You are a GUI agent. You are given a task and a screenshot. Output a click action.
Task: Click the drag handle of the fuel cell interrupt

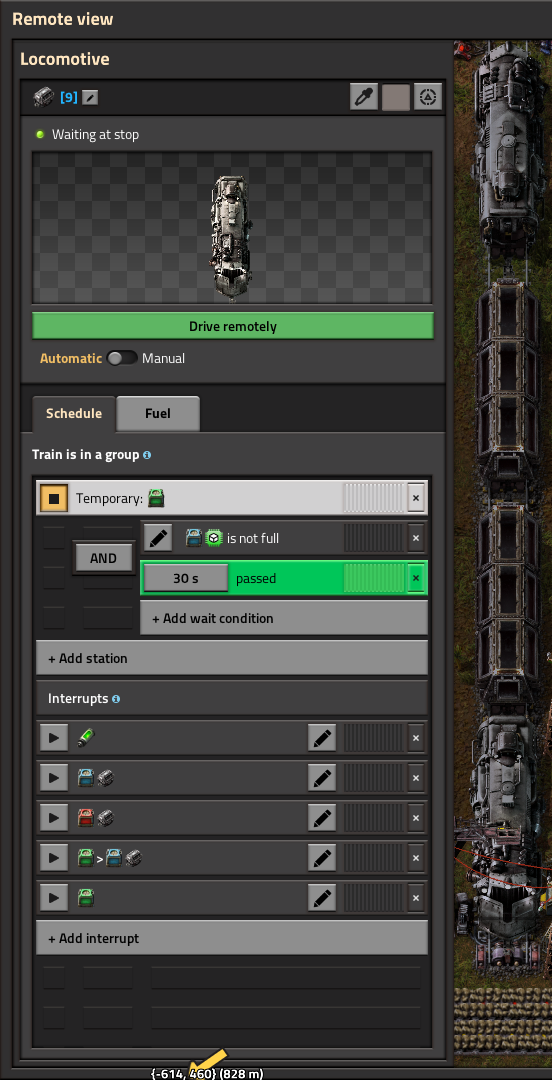373,738
